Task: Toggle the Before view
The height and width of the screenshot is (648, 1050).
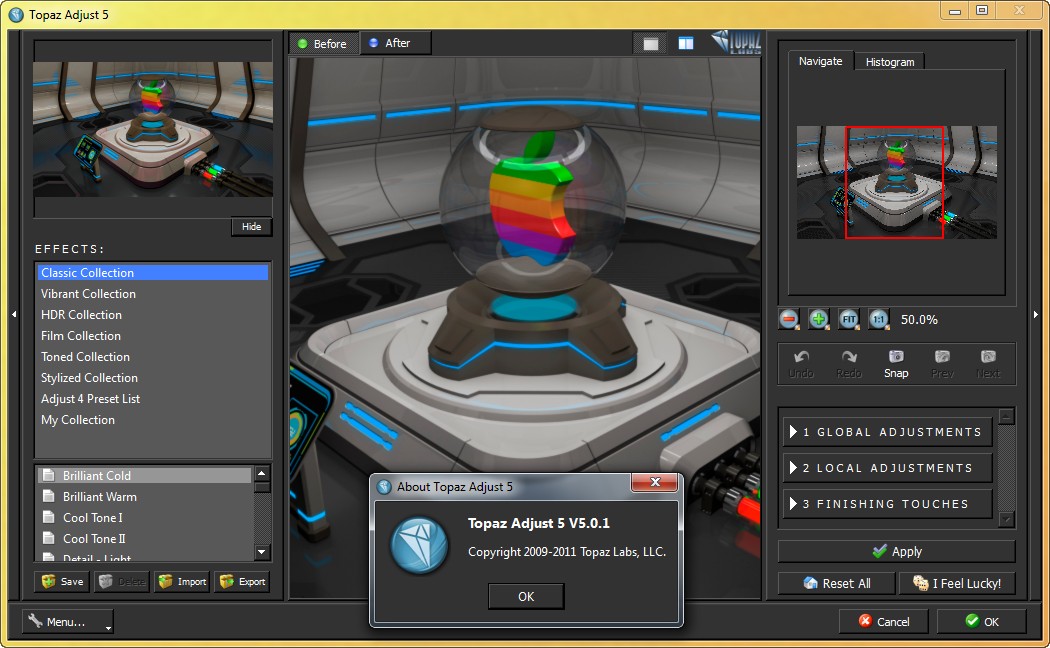Action: [x=323, y=44]
